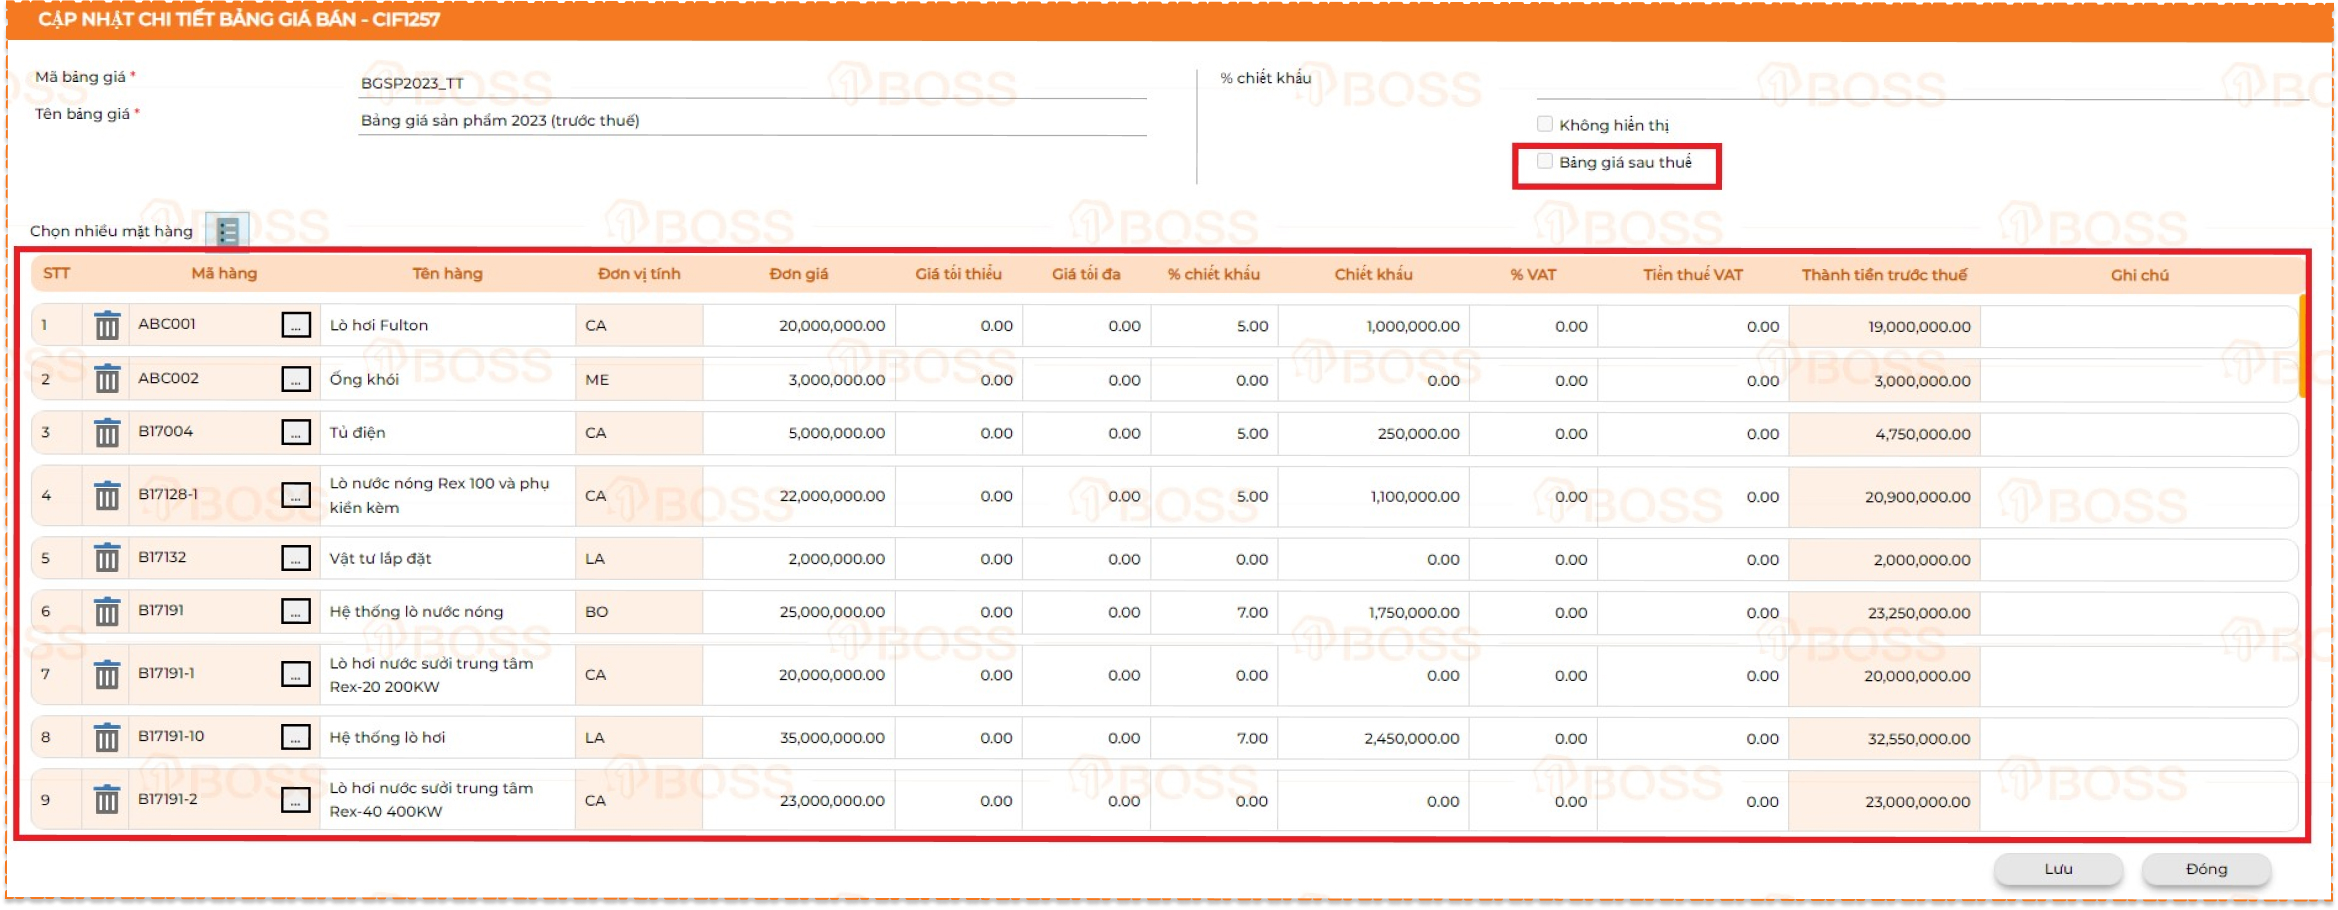Viewport: 2338px width, 910px height.
Task: Click the Lưu button
Action: tap(2058, 869)
